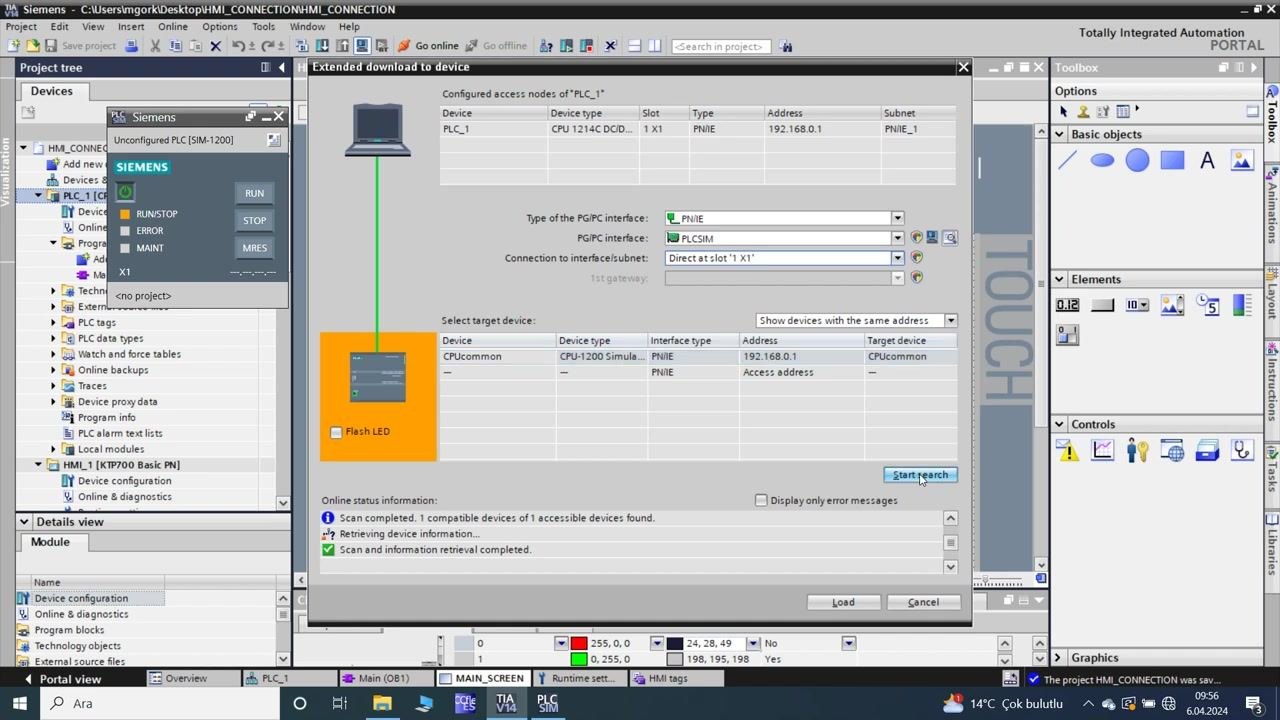The width and height of the screenshot is (1280, 720).
Task: Toggle the PLCSIM power switch icon
Action: pos(125,192)
